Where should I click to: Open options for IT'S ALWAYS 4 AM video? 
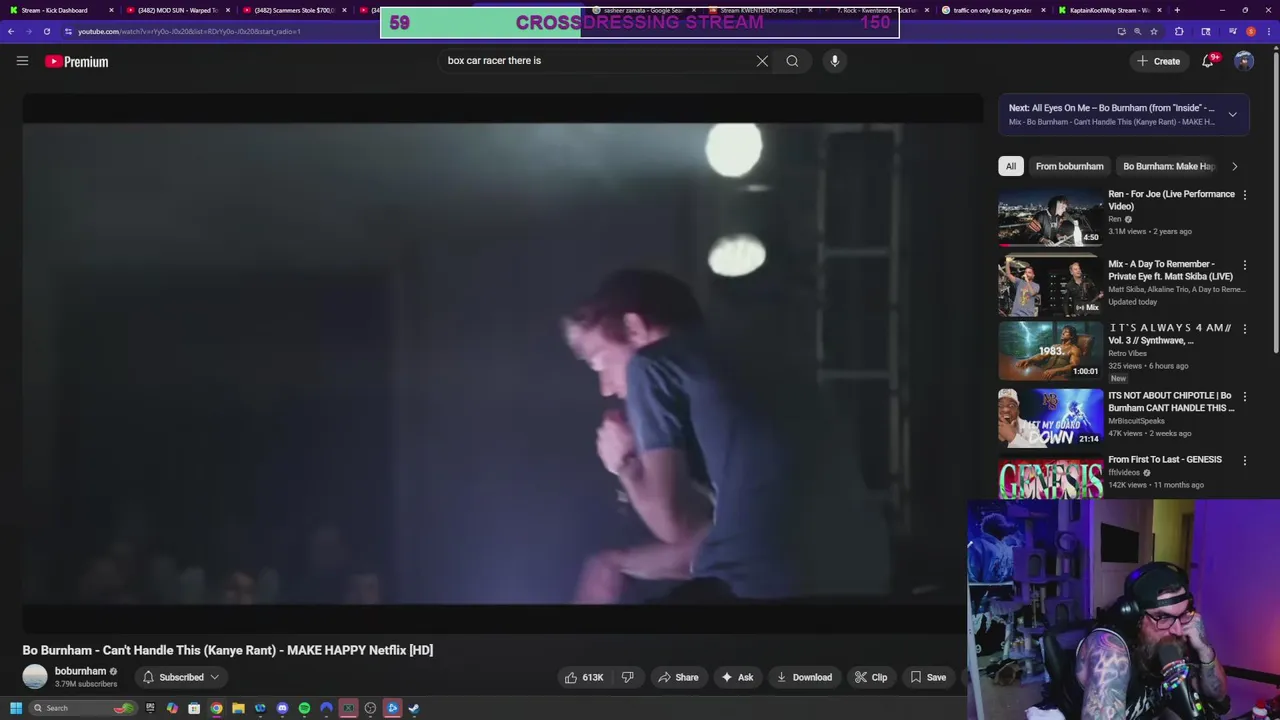click(1245, 329)
